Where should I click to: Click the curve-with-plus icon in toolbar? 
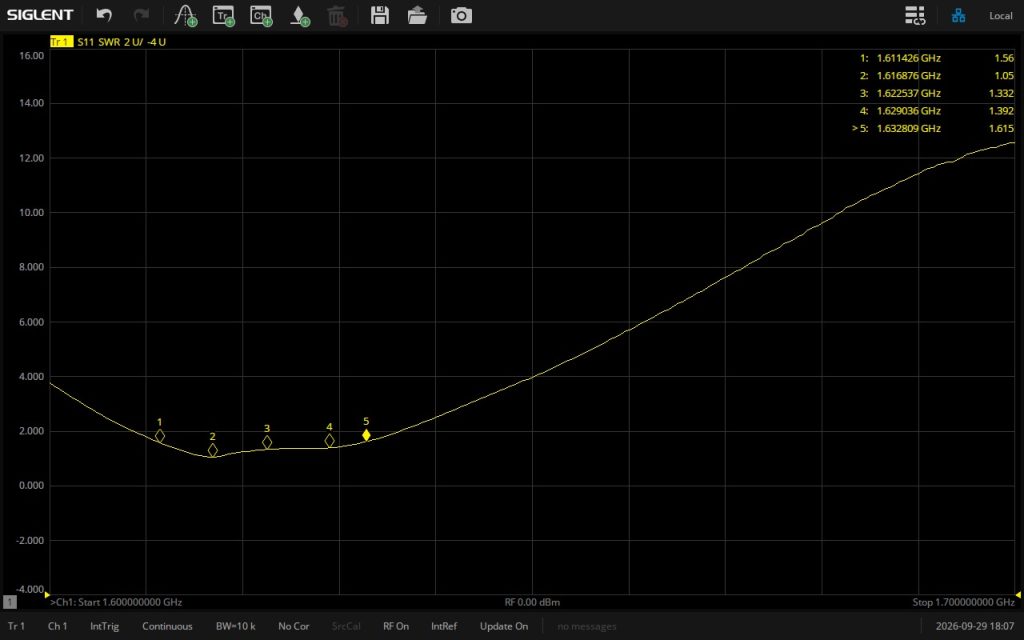pos(186,16)
